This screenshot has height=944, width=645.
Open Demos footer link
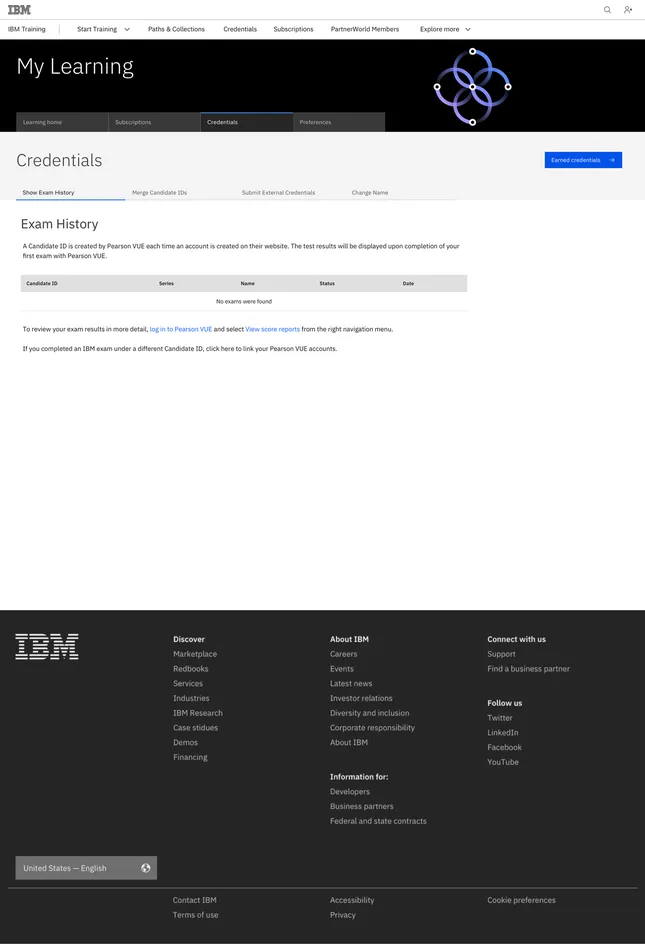(x=185, y=742)
